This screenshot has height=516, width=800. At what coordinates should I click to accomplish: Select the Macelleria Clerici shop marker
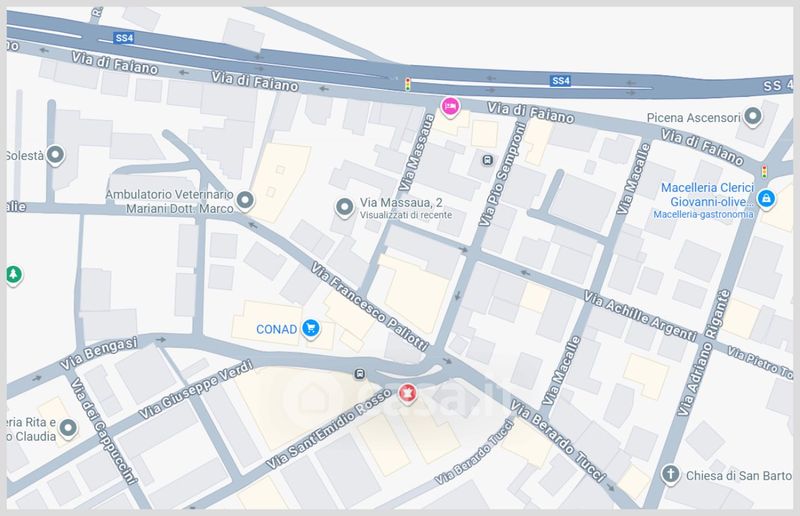766,199
